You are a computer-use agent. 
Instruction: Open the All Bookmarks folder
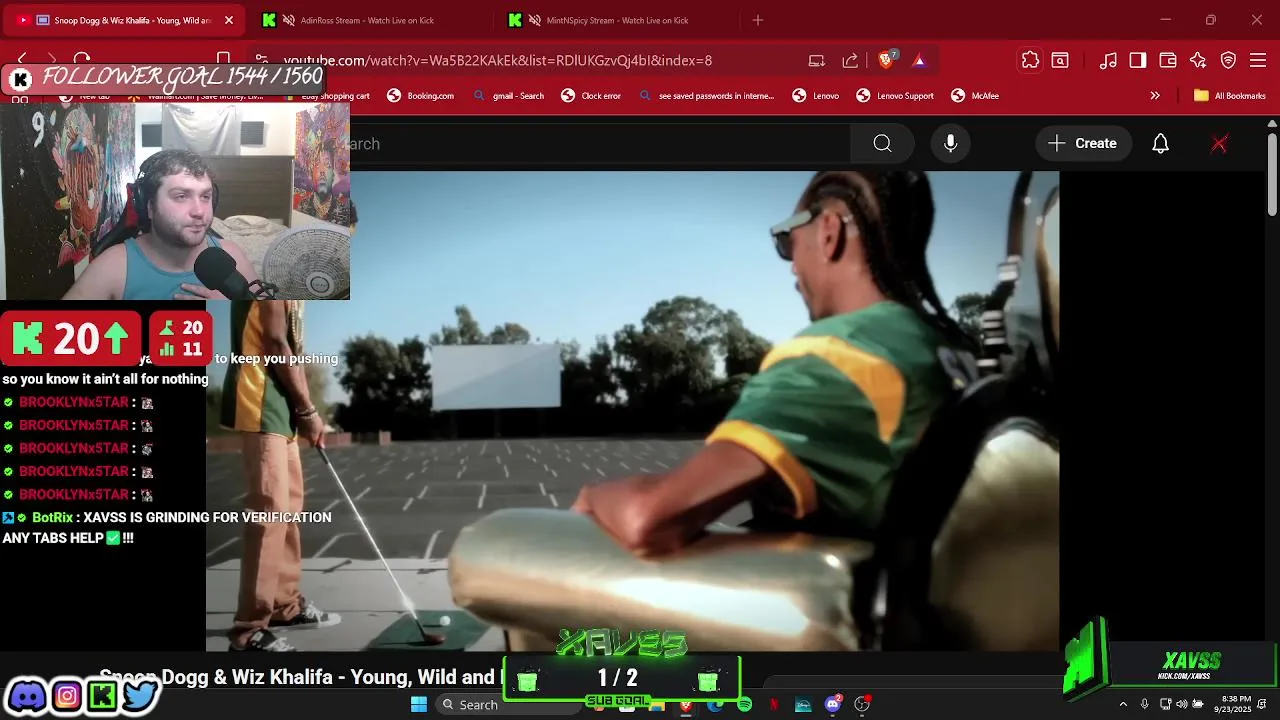1230,96
